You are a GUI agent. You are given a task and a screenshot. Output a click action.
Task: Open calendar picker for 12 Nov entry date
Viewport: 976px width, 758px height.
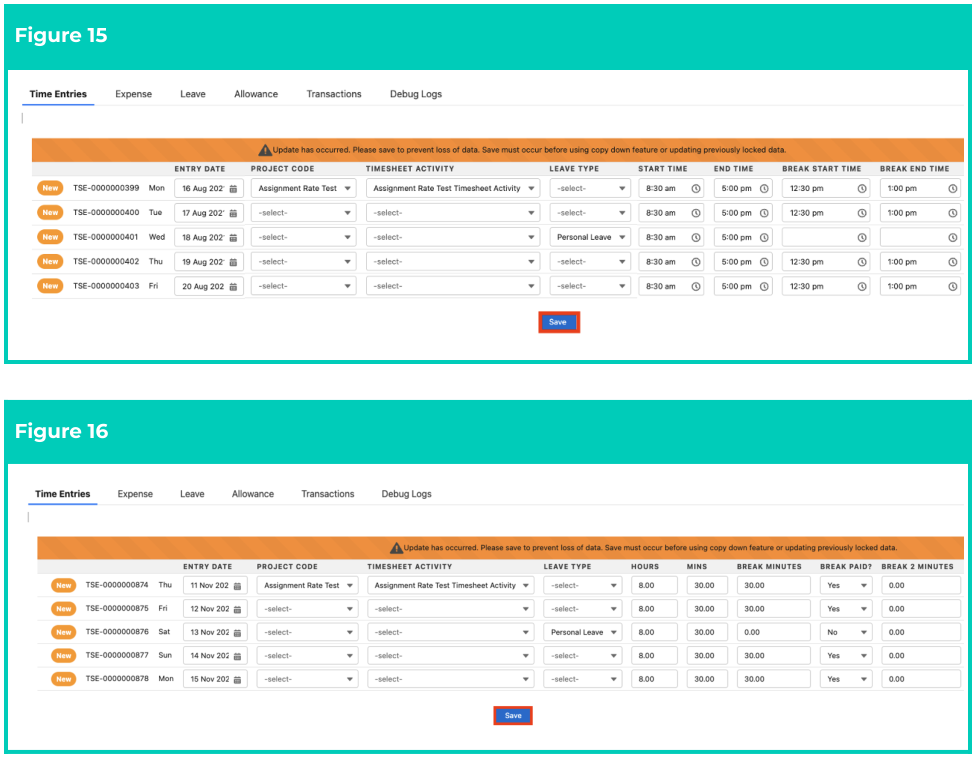pyautogui.click(x=237, y=609)
